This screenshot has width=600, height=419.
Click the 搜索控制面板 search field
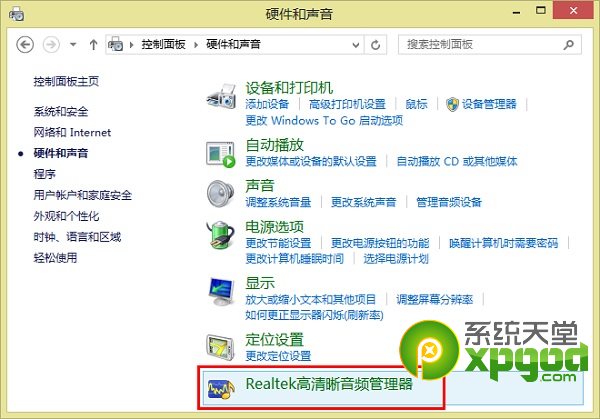point(480,45)
